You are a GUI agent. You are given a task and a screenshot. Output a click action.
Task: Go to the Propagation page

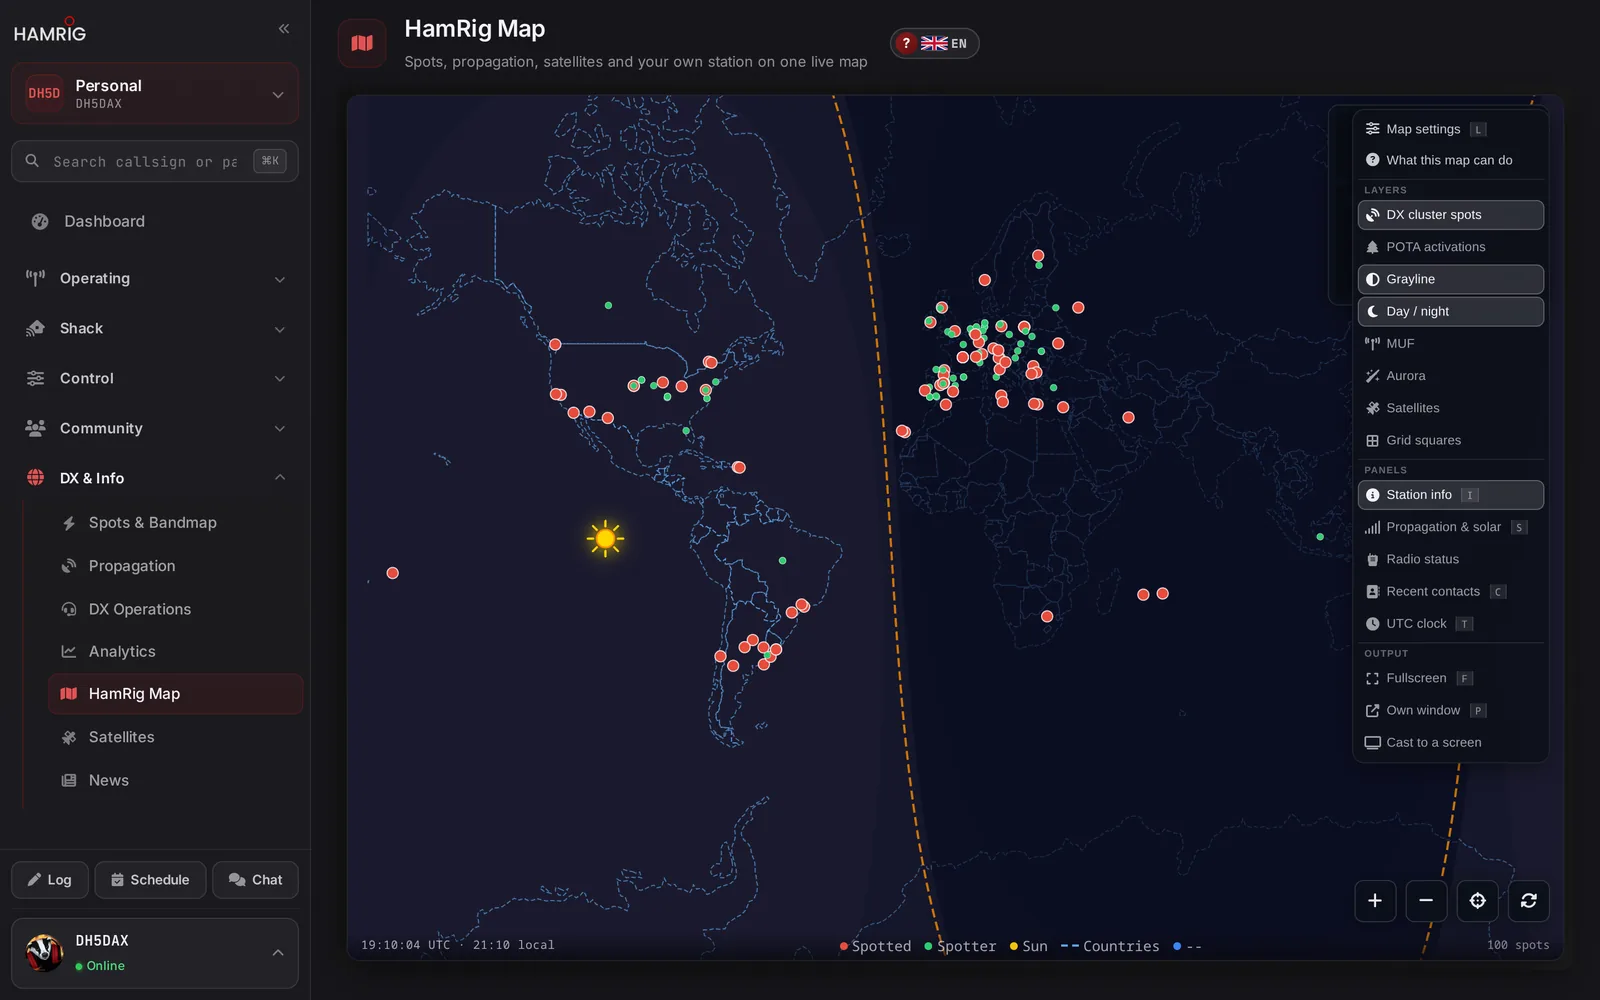(176, 566)
